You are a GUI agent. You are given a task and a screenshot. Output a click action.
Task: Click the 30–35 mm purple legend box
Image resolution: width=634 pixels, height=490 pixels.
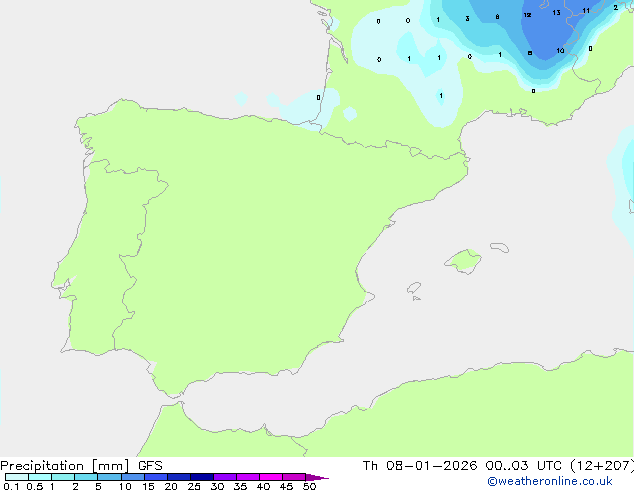coord(225,477)
